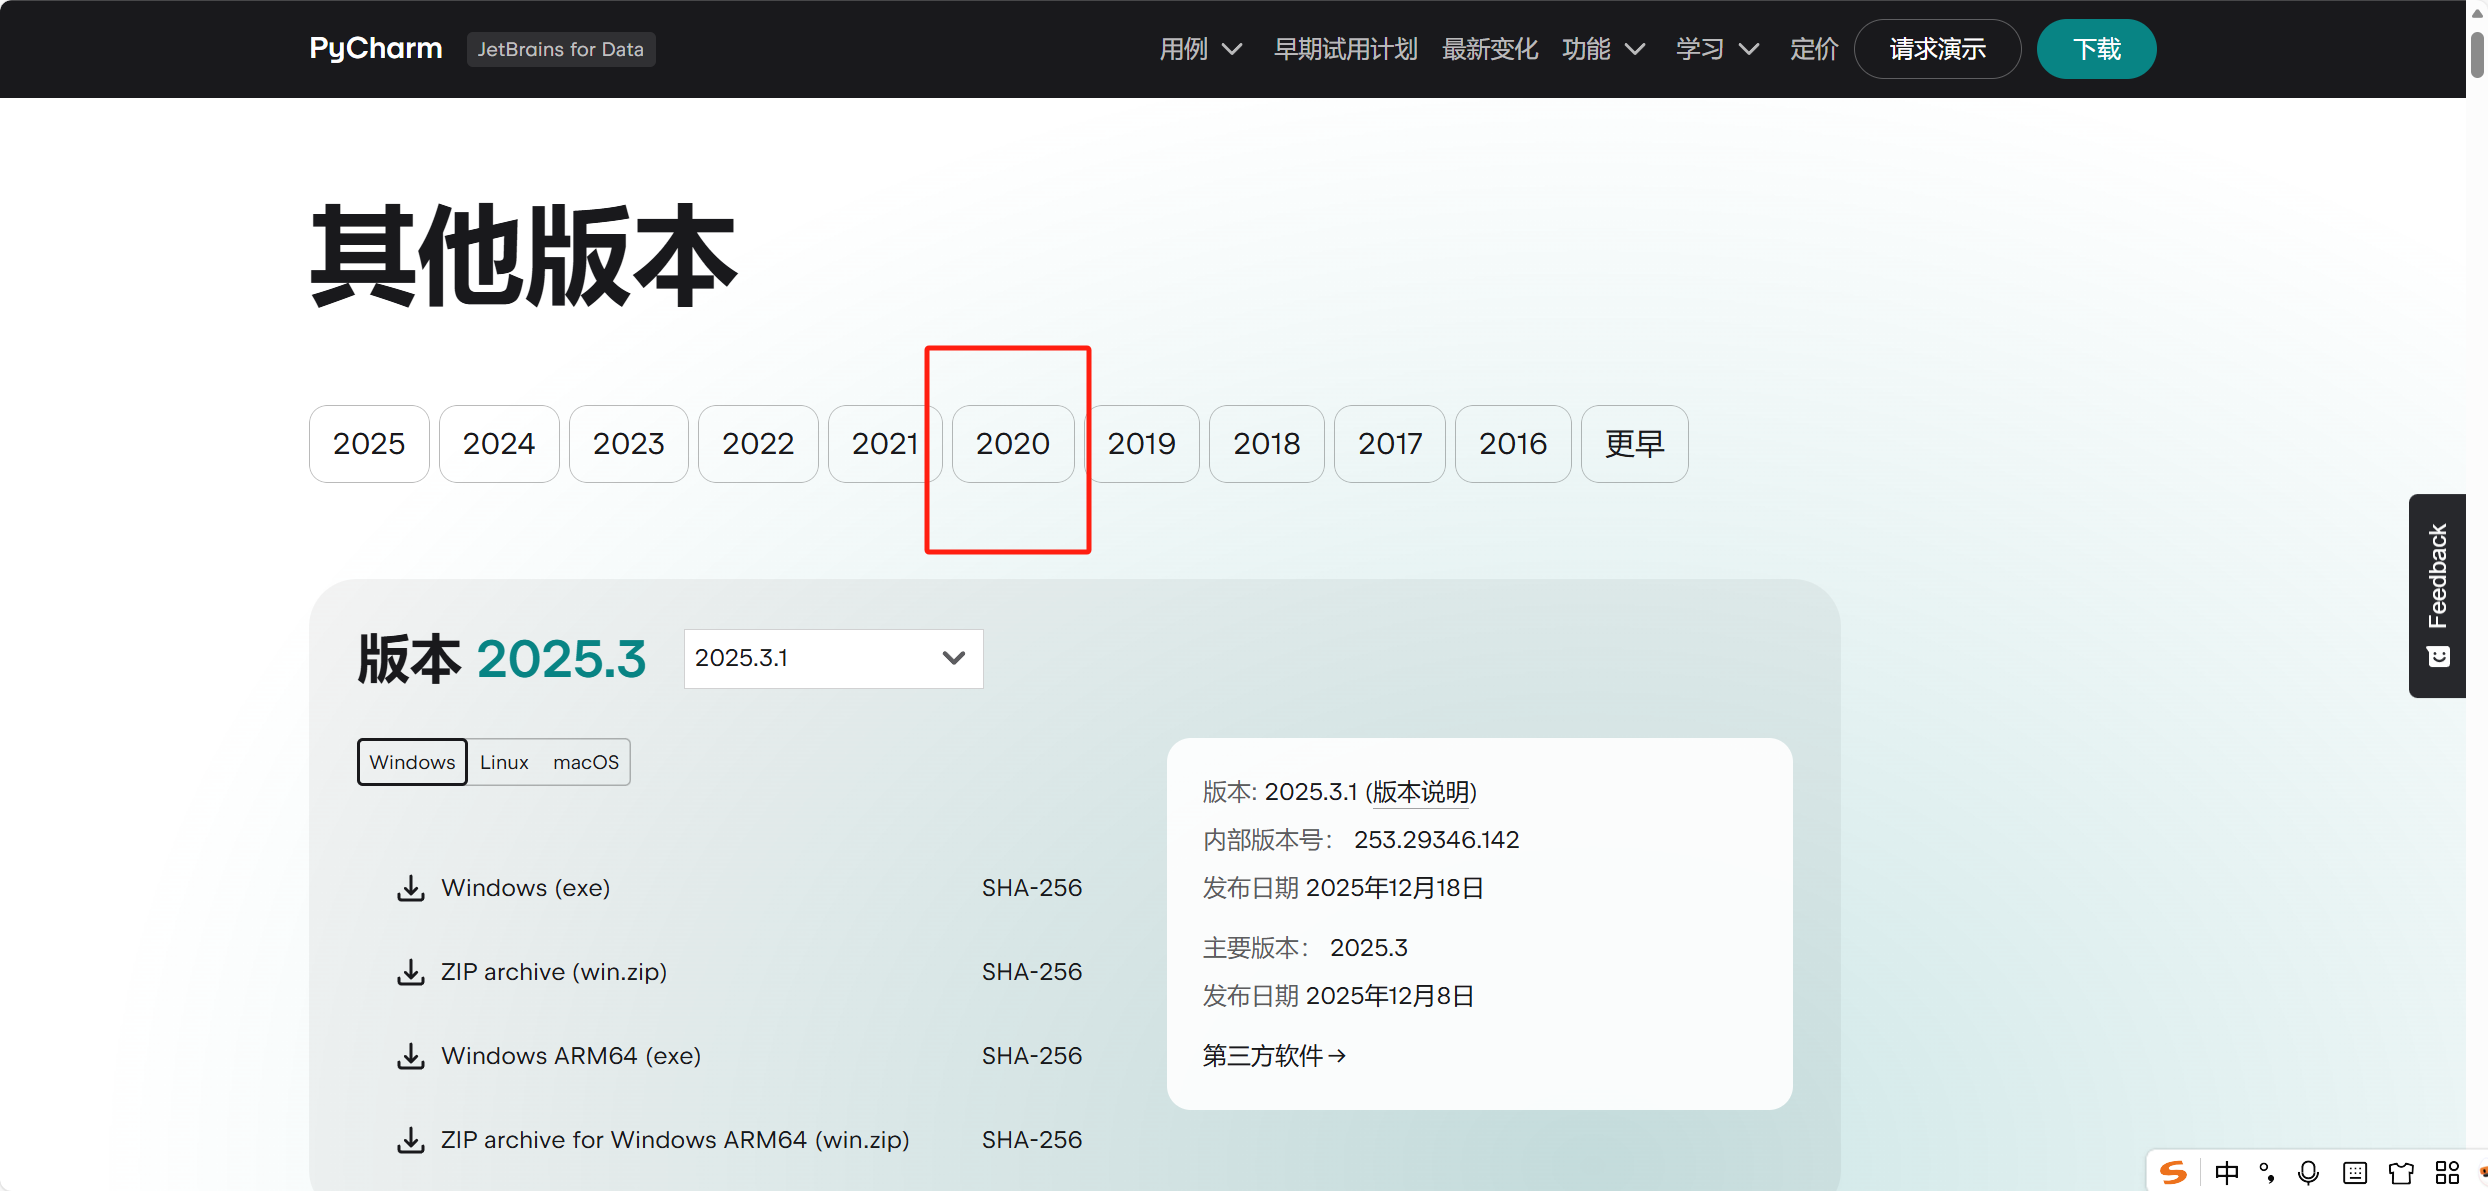The width and height of the screenshot is (2488, 1191).
Task: Toggle punctuation mode on Sogou bar
Action: tap(2267, 1172)
